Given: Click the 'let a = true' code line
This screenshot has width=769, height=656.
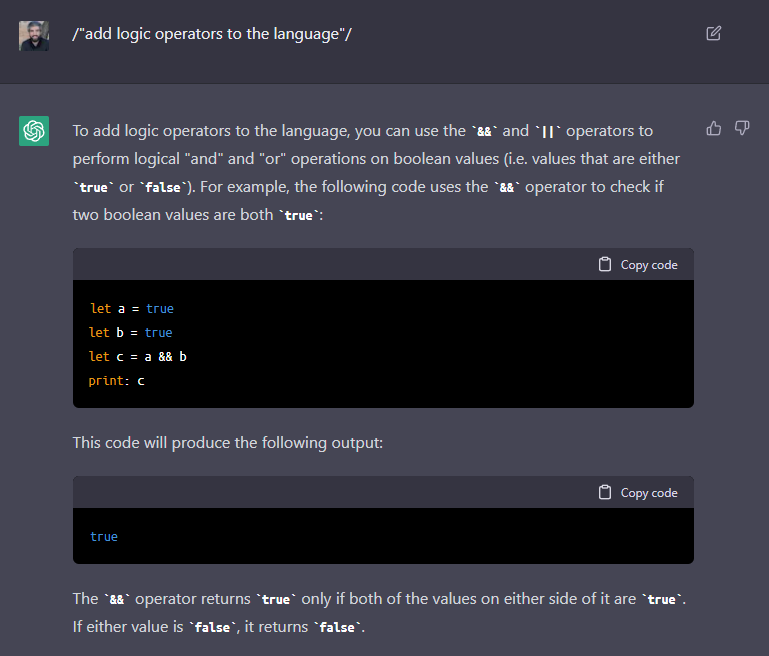Looking at the screenshot, I should pyautogui.click(x=132, y=308).
